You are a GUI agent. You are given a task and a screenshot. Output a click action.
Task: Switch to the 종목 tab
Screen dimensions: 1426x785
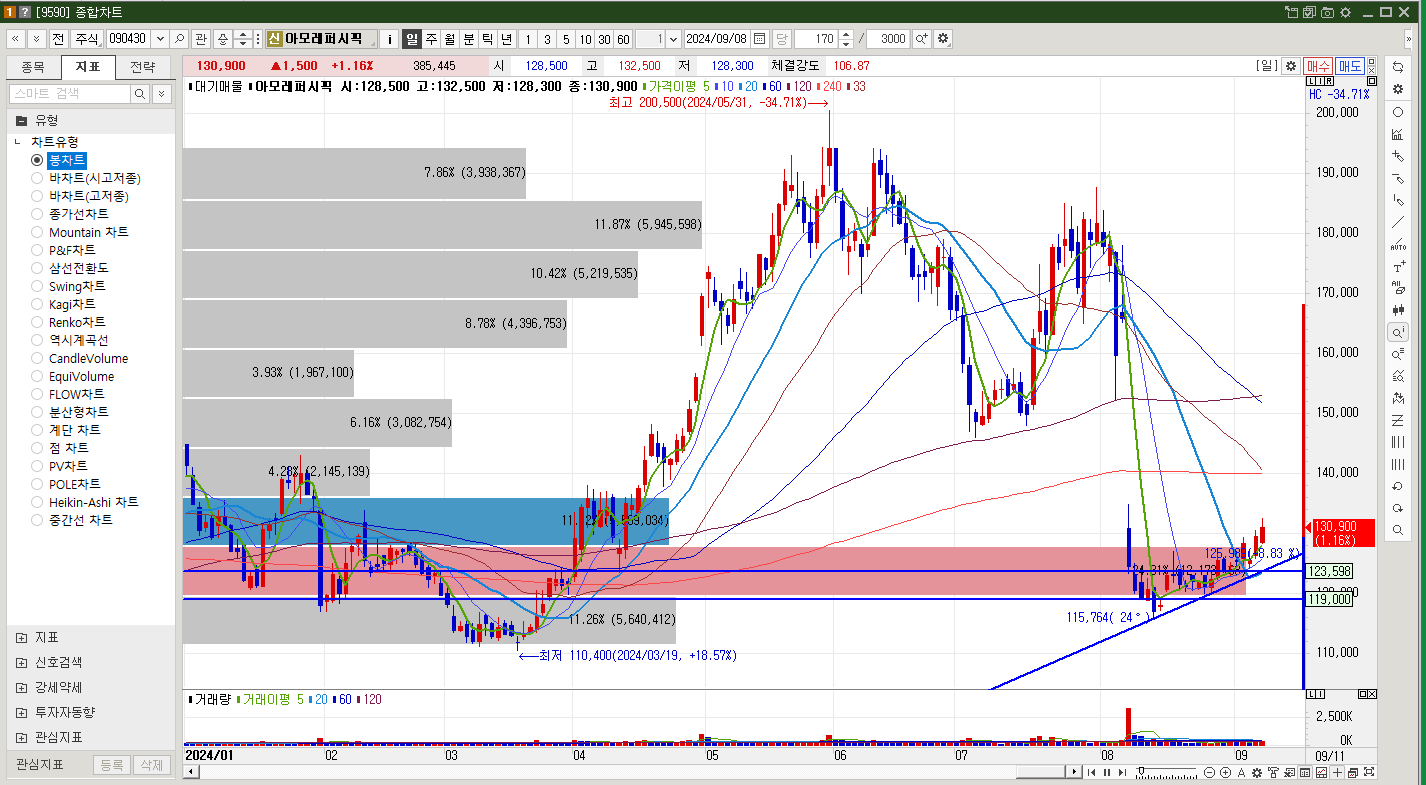click(33, 67)
